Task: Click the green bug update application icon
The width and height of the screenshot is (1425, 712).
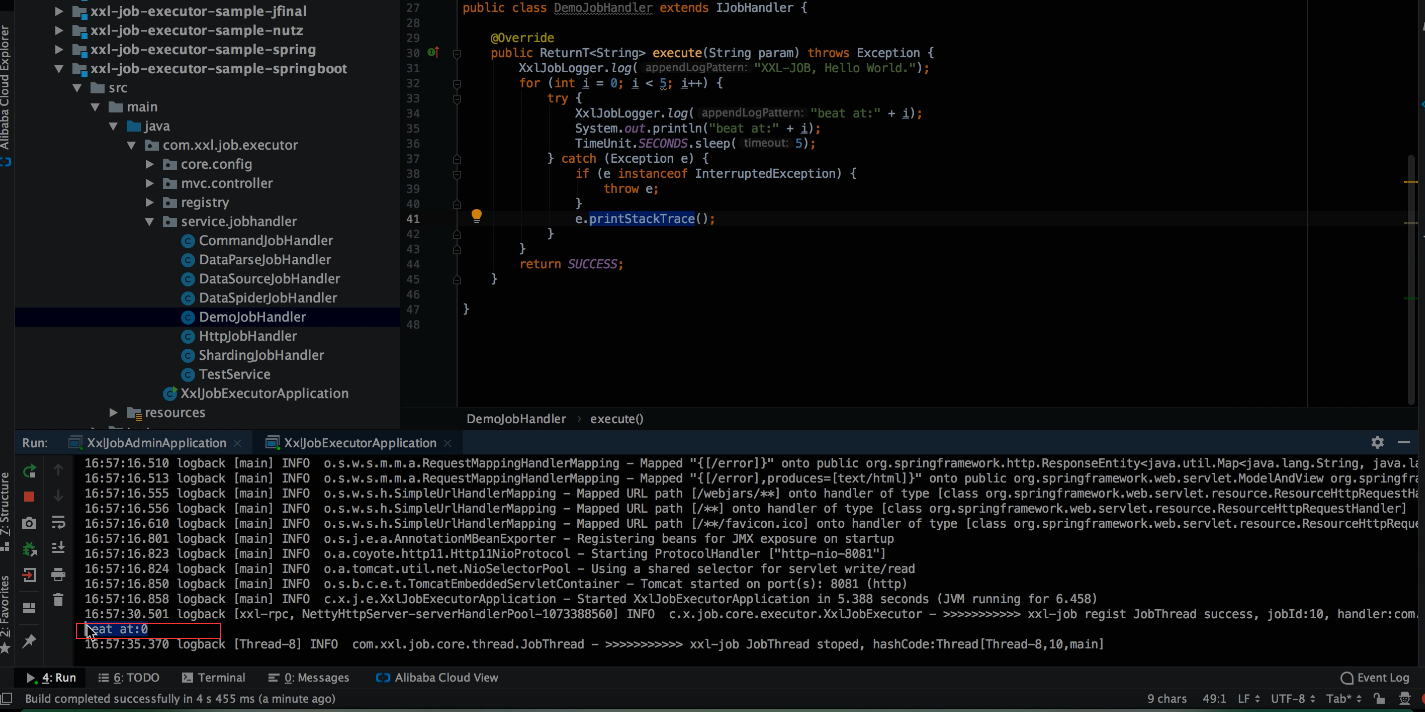Action: point(29,549)
